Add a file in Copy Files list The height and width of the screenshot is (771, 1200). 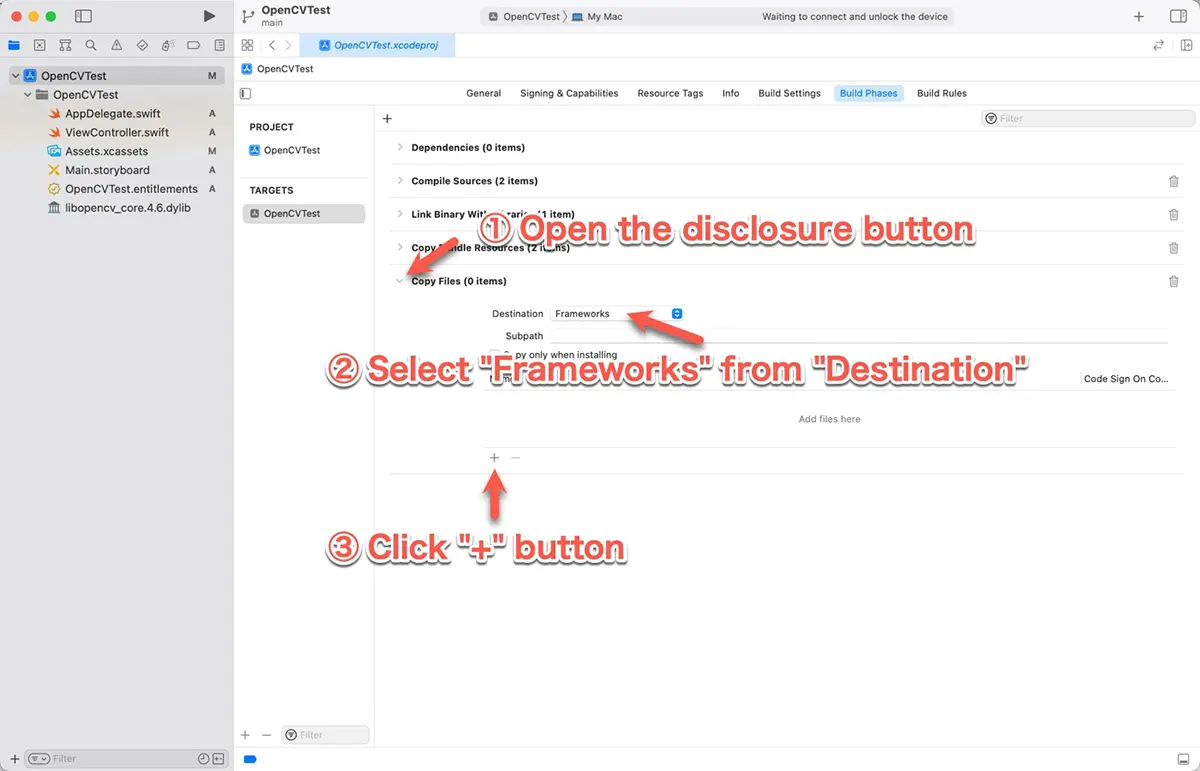pos(494,457)
